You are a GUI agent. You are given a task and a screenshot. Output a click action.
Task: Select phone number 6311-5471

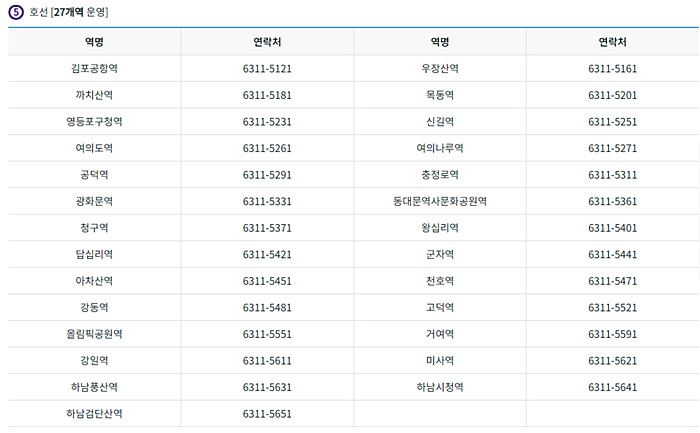point(612,281)
